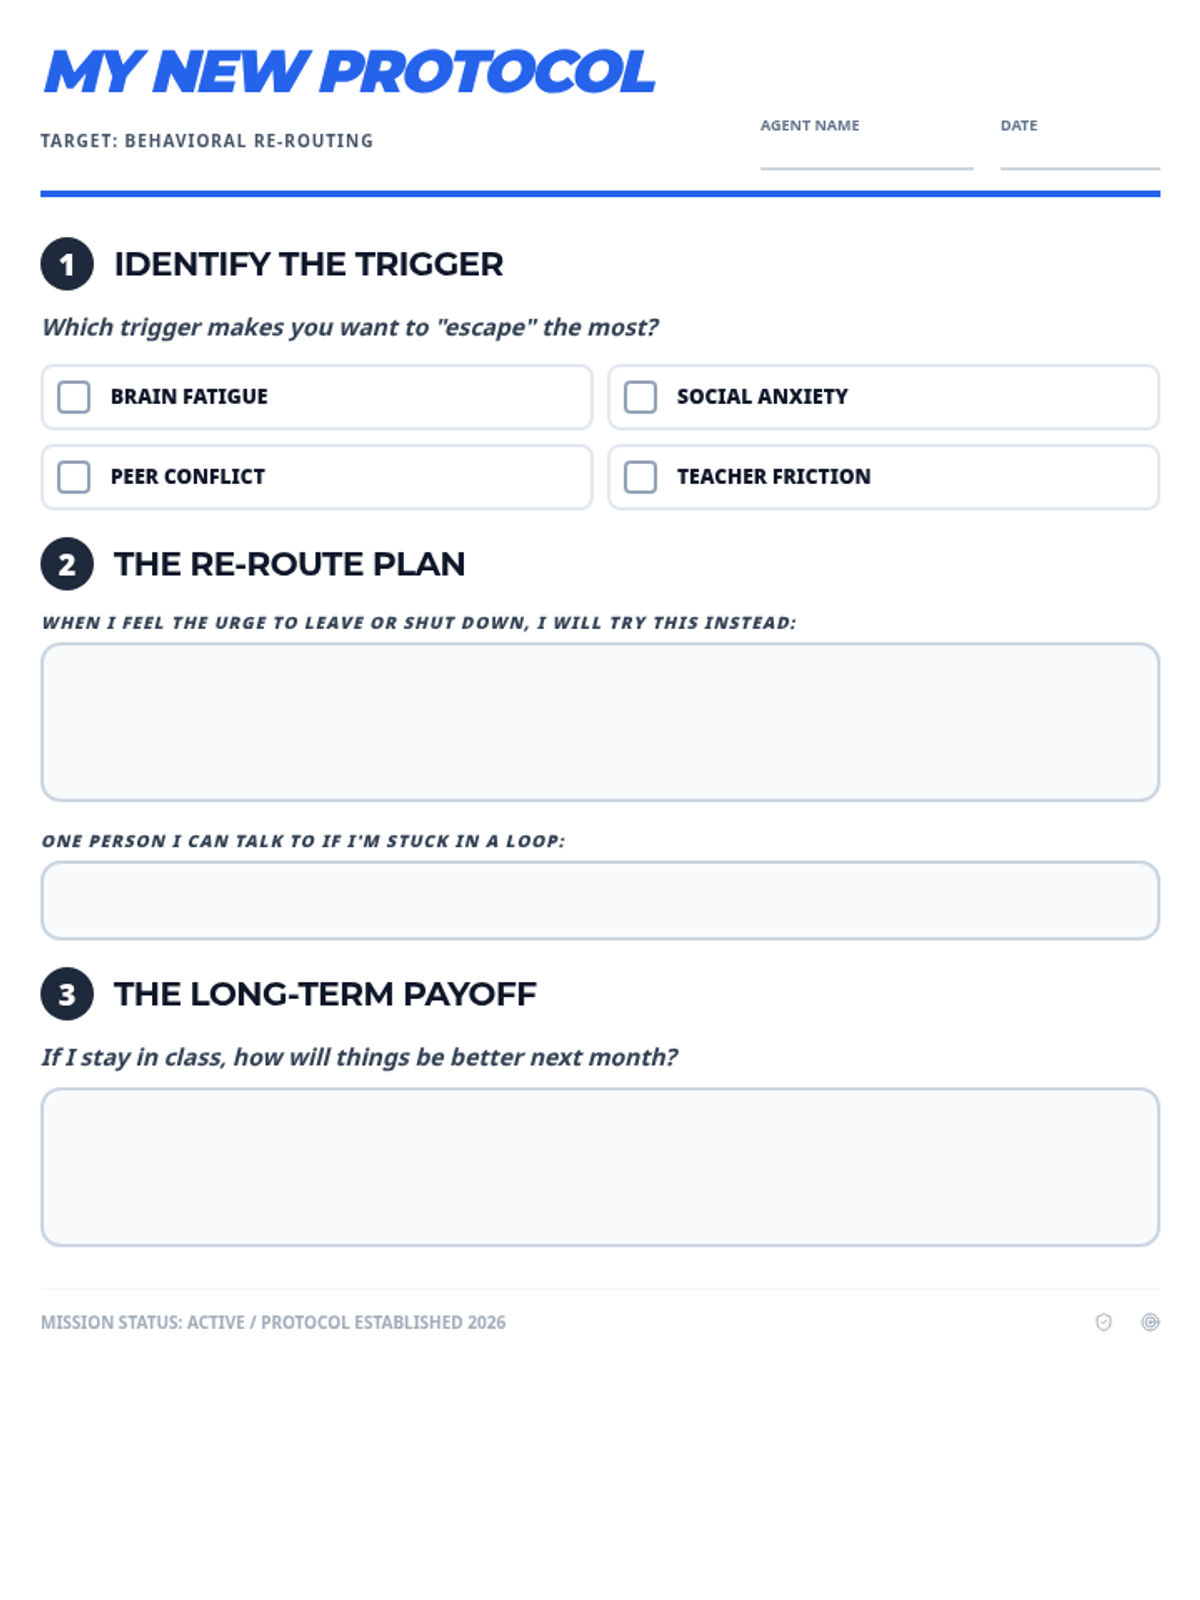This screenshot has width=1200, height=1600.
Task: Enable the Teacher Friction checkbox
Action: click(x=640, y=477)
